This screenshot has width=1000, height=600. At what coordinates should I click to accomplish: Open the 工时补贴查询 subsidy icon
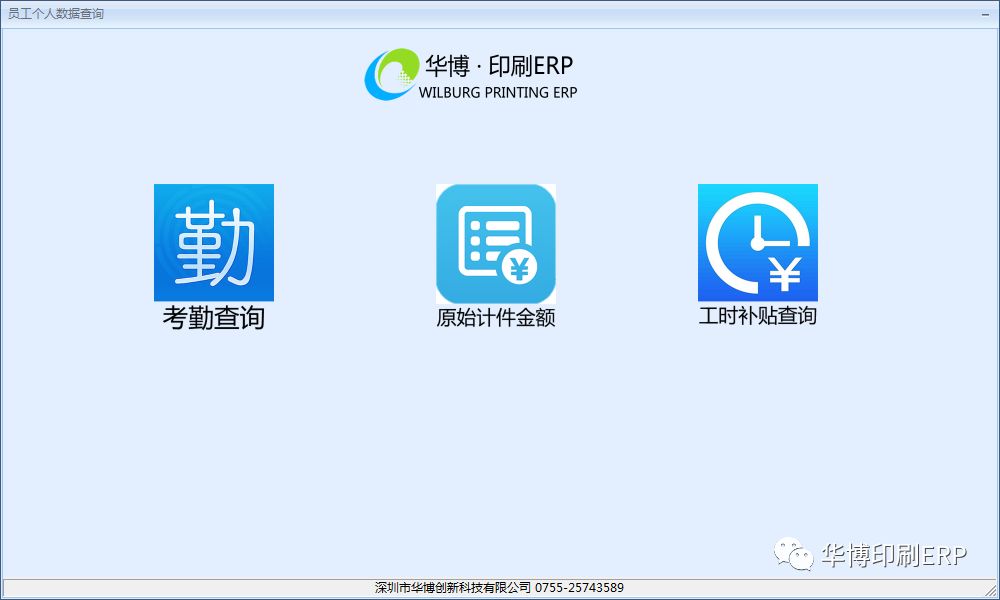click(x=758, y=242)
